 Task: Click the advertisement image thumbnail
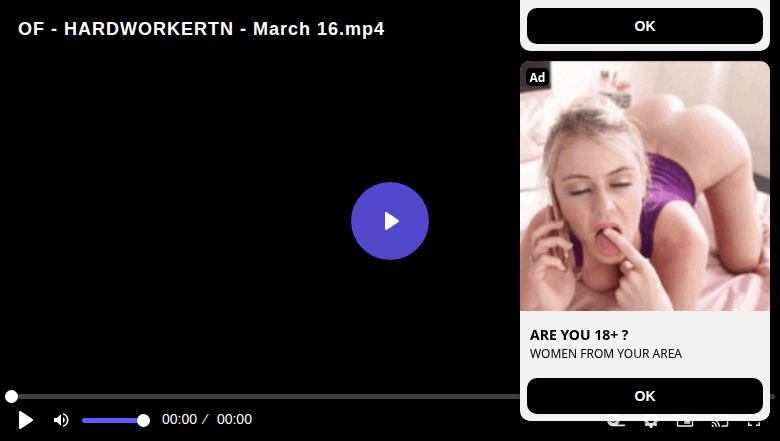pyautogui.click(x=645, y=186)
